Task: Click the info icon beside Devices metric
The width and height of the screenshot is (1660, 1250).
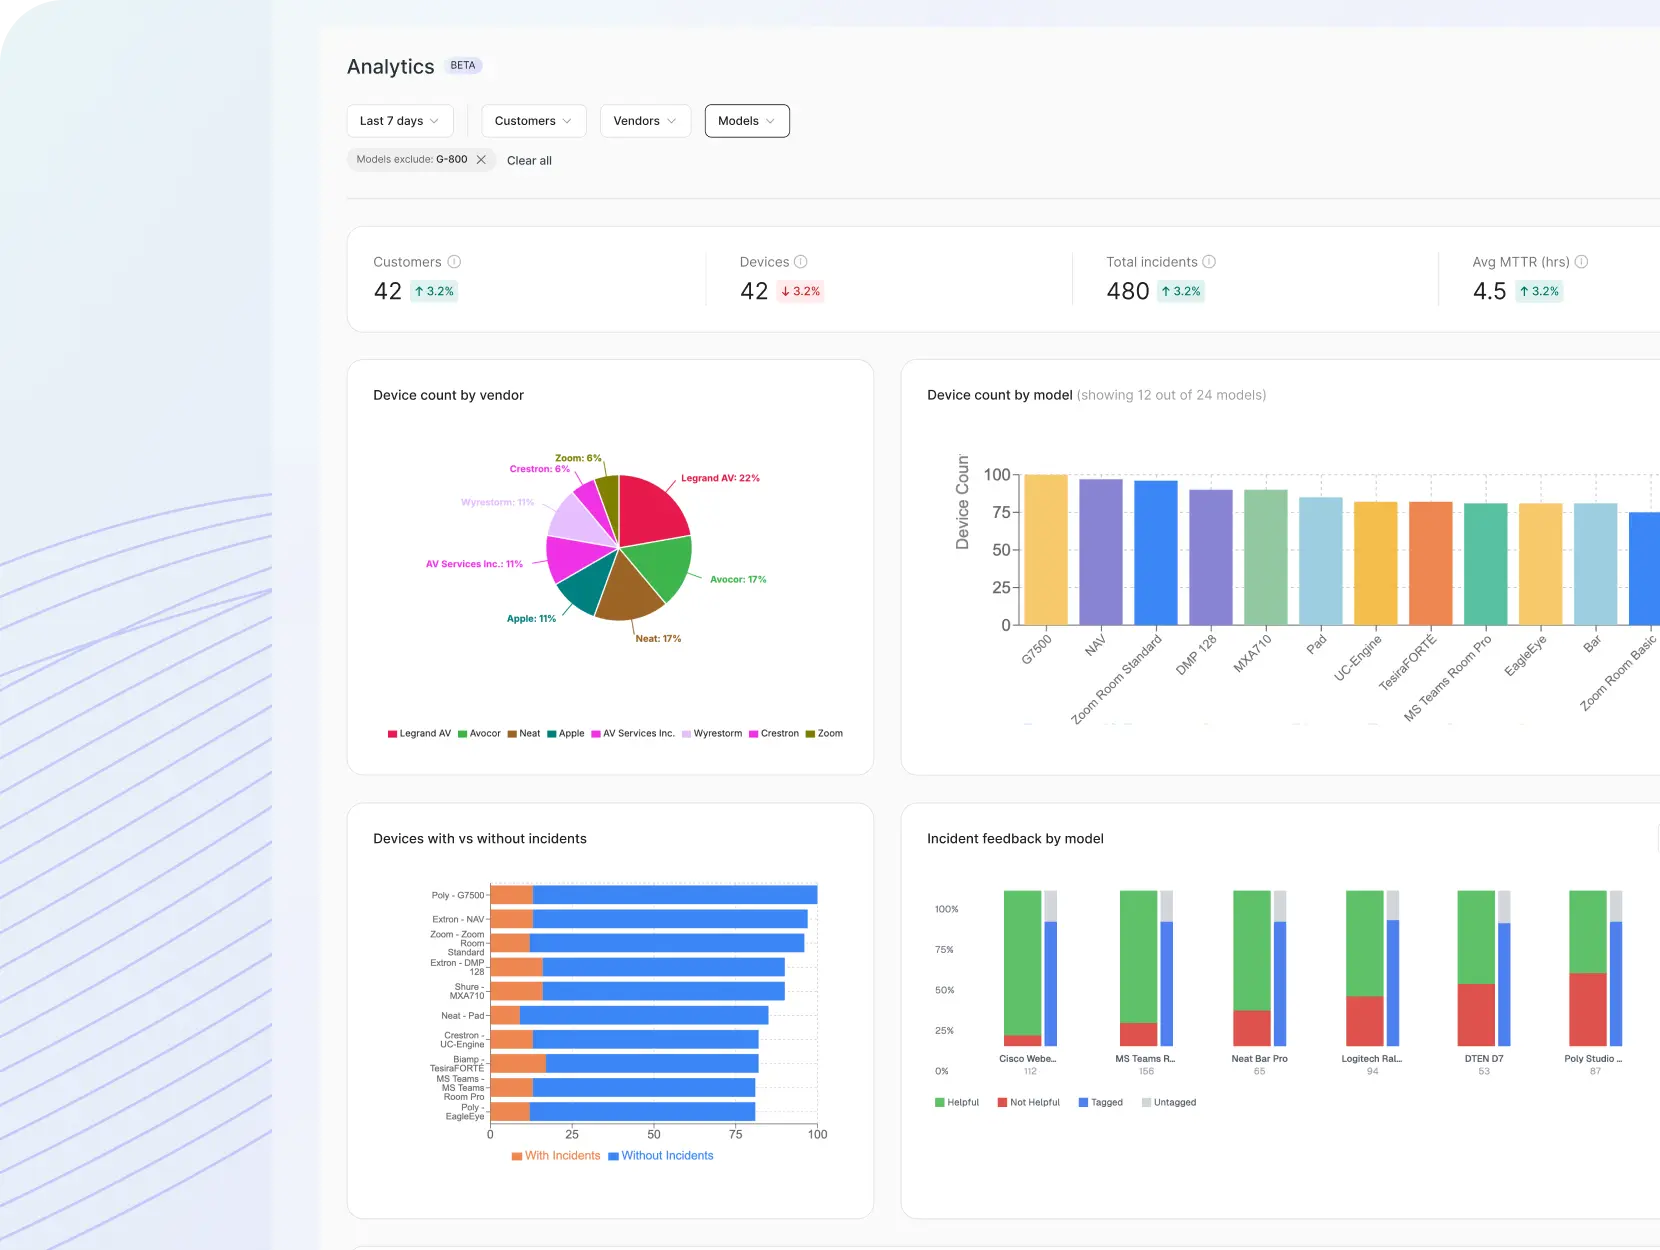Action: [x=801, y=262]
